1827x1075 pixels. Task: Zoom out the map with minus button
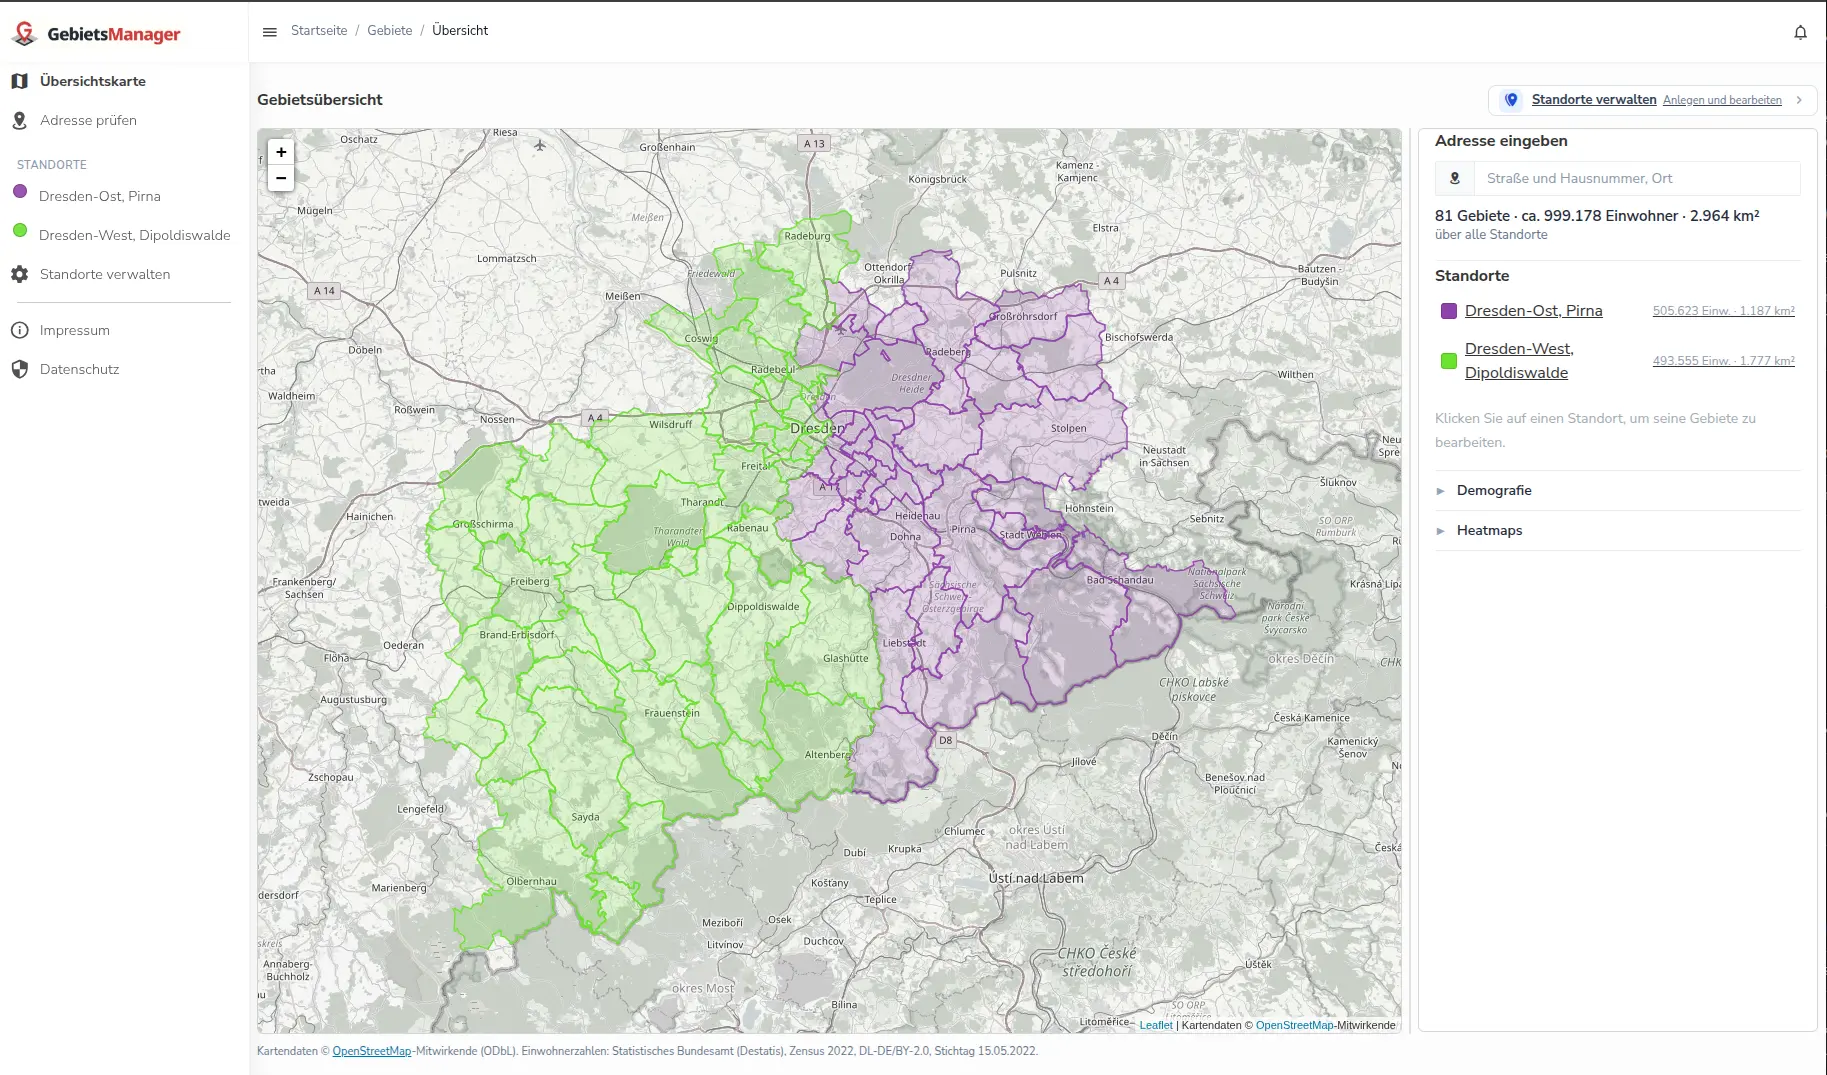tap(281, 178)
